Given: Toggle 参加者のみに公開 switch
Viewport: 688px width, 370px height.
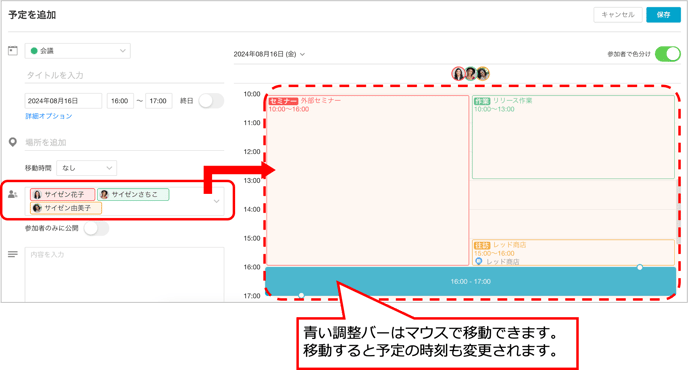Looking at the screenshot, I should pos(97,228).
